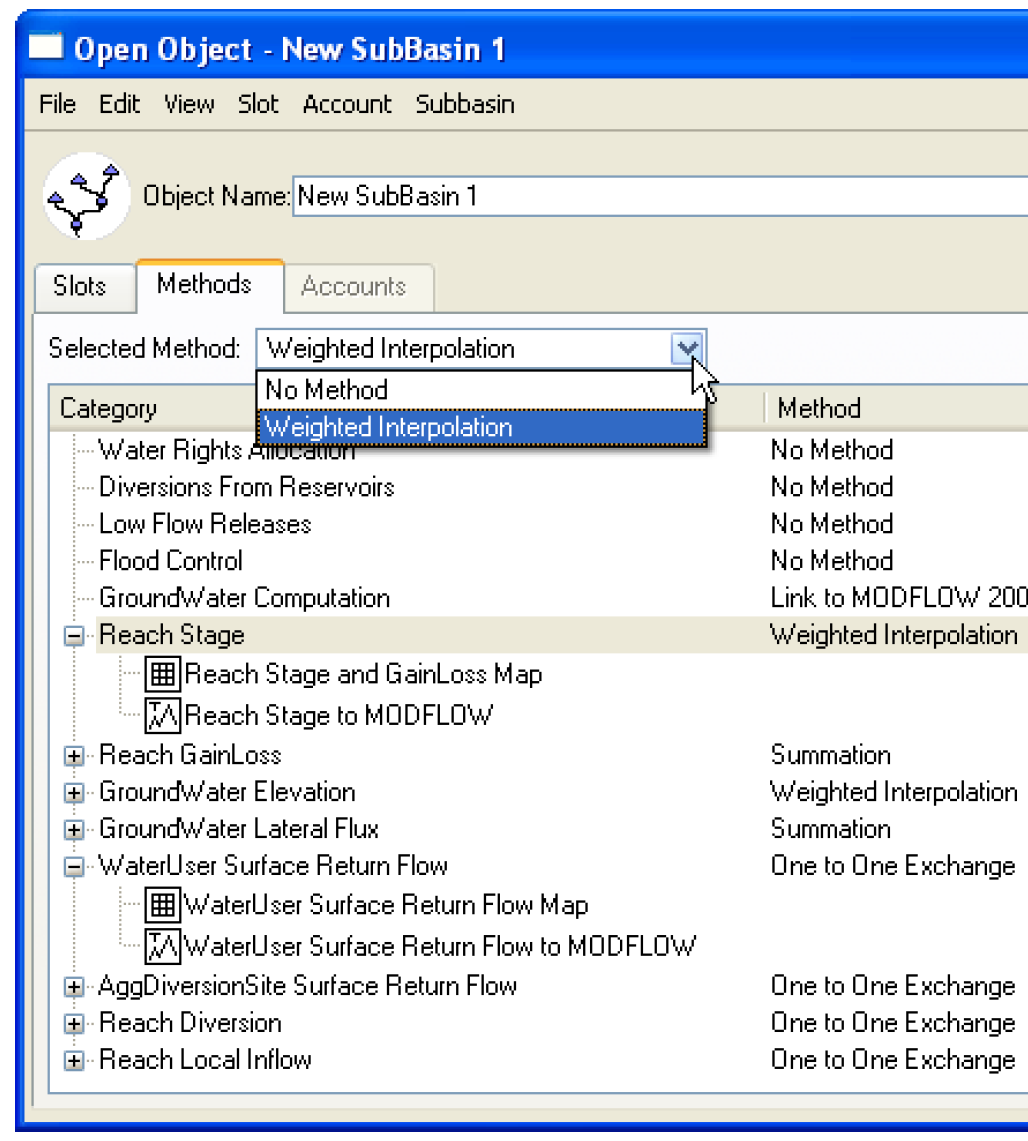Image resolution: width=1028 pixels, height=1141 pixels.
Task: Select the Low Flow Releases category
Action: tap(205, 524)
